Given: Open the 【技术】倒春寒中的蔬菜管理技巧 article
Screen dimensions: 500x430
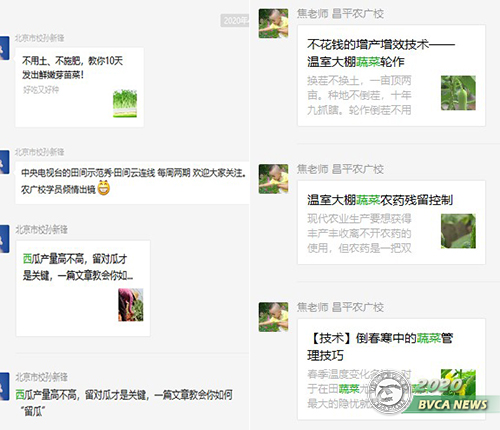Looking at the screenshot, I should tap(391, 369).
